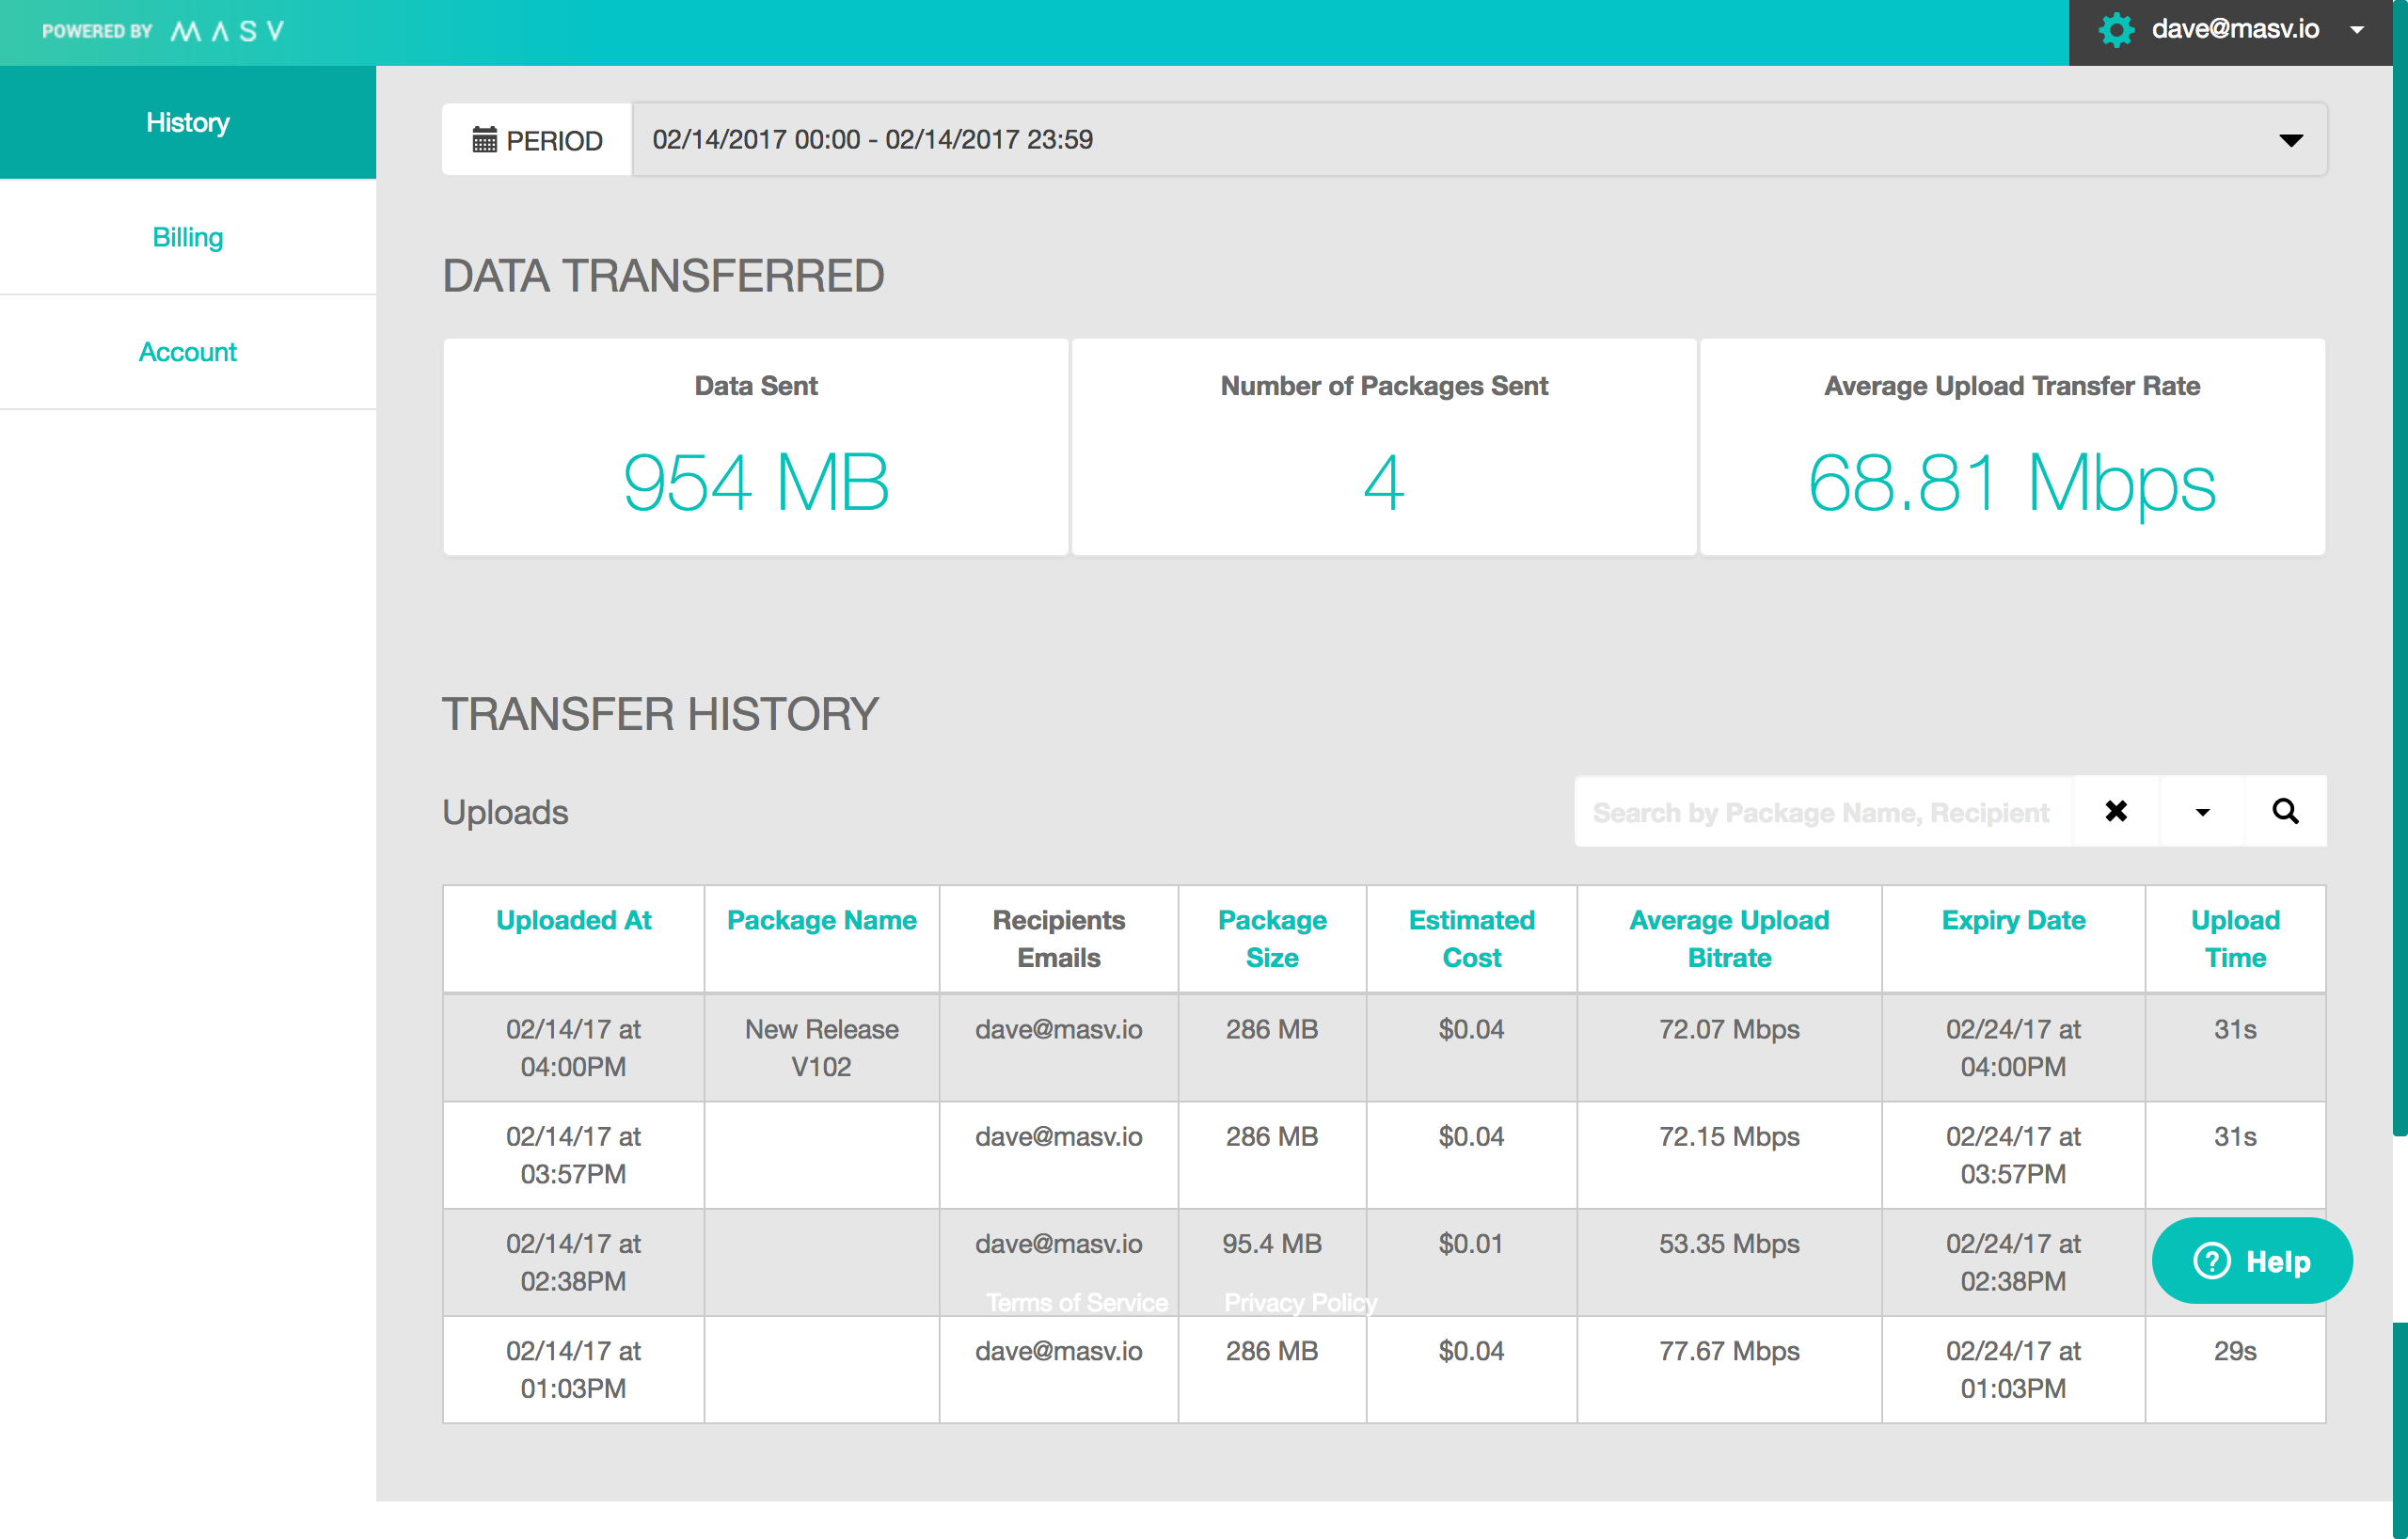Sort by the Uploaded At column
The width and height of the screenshot is (2408, 1539).
(x=573, y=920)
